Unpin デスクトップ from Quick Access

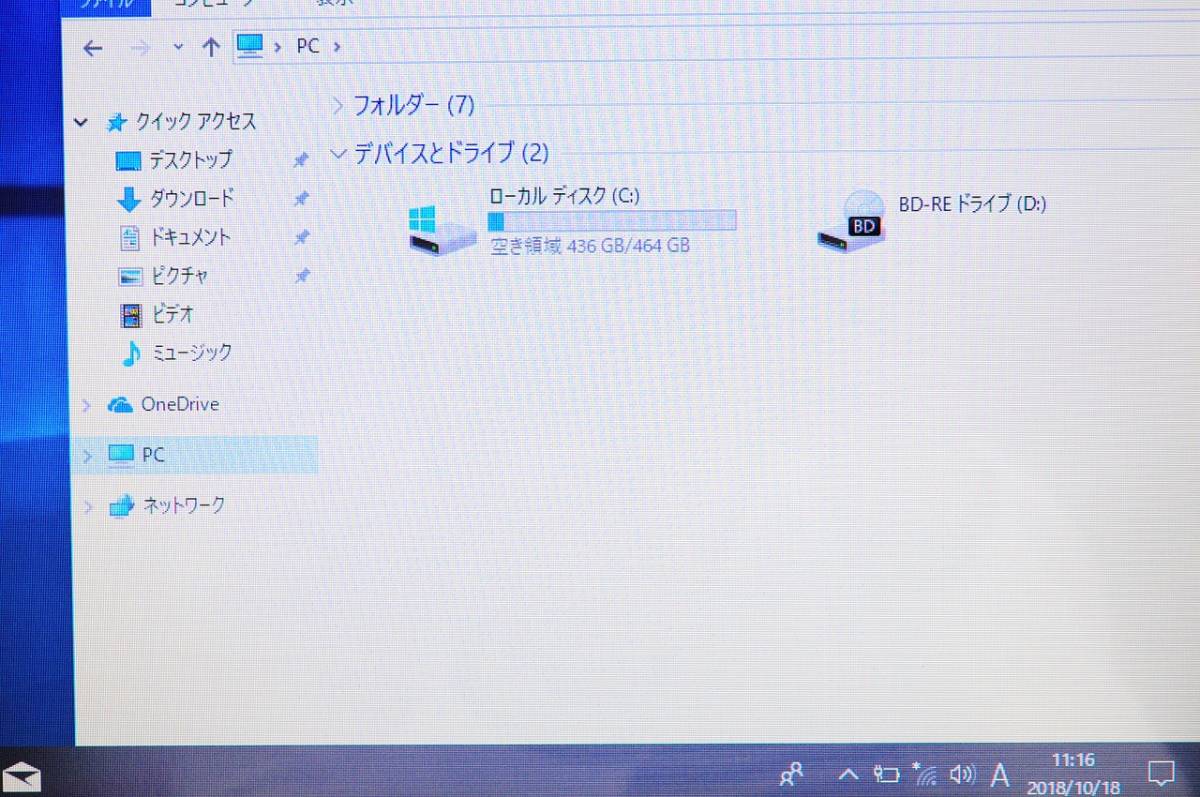(301, 159)
